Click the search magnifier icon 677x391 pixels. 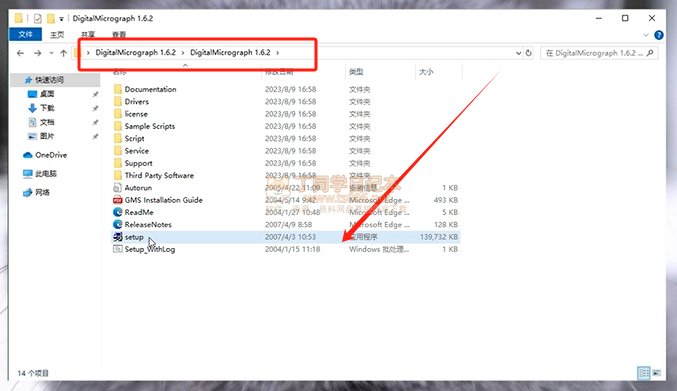[x=650, y=53]
